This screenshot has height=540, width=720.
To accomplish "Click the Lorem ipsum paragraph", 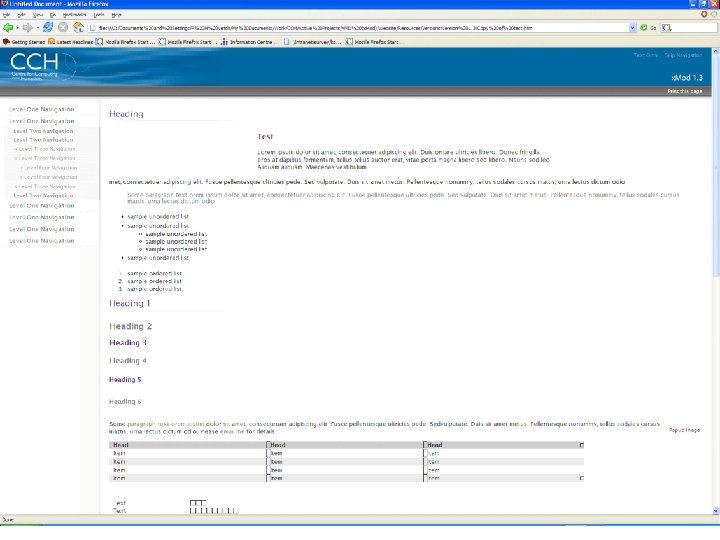I will 404,159.
